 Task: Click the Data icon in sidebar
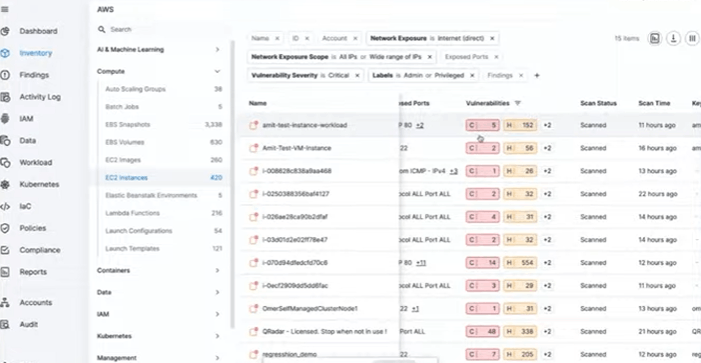coord(5,141)
